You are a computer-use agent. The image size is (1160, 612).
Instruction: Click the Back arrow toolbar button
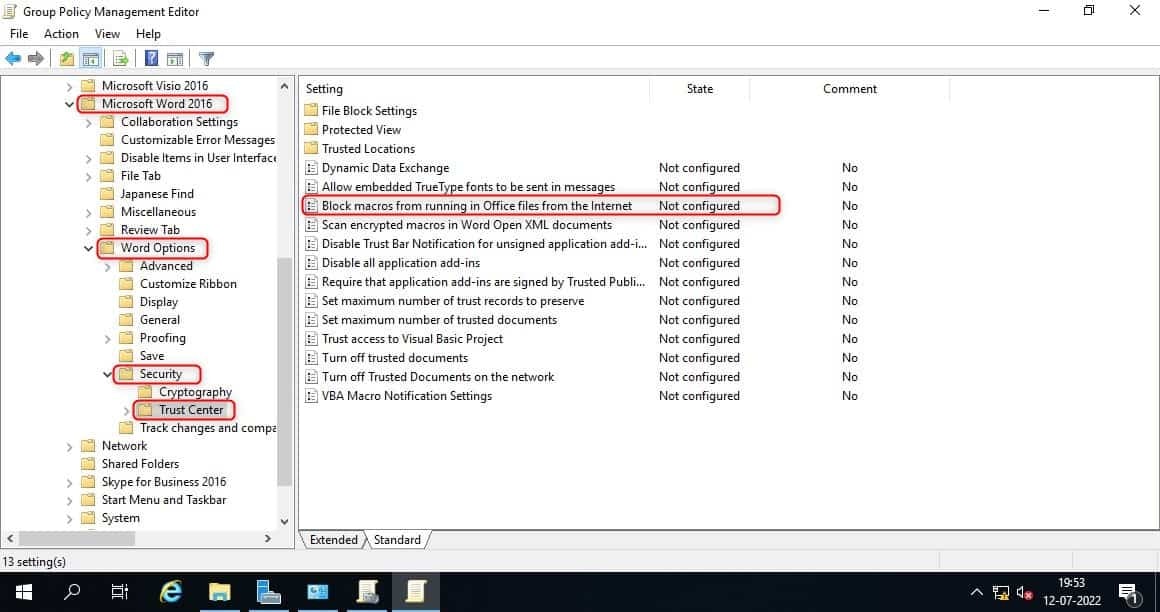click(13, 58)
